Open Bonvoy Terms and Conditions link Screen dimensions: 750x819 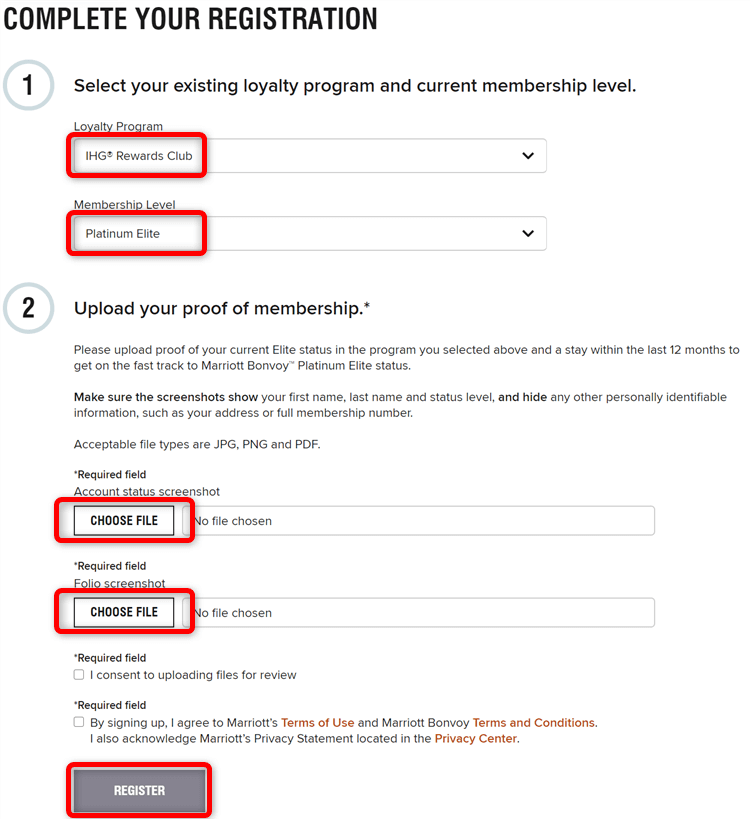(533, 722)
